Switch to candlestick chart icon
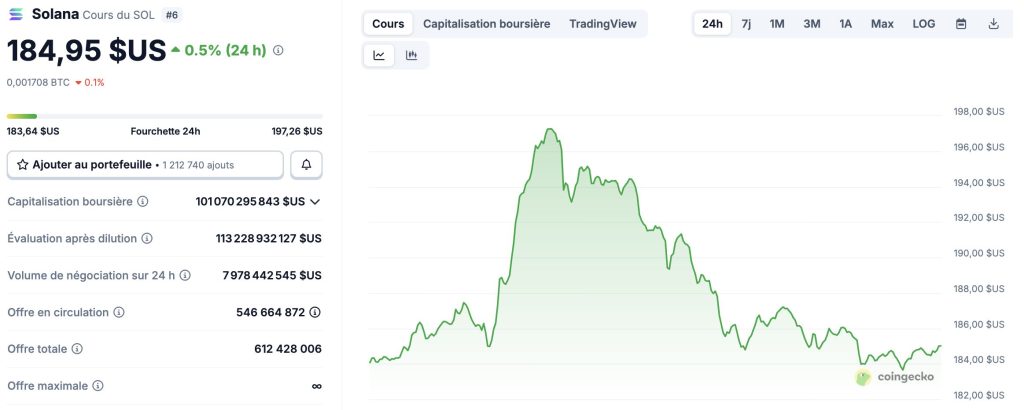The image size is (1024, 410). point(411,55)
